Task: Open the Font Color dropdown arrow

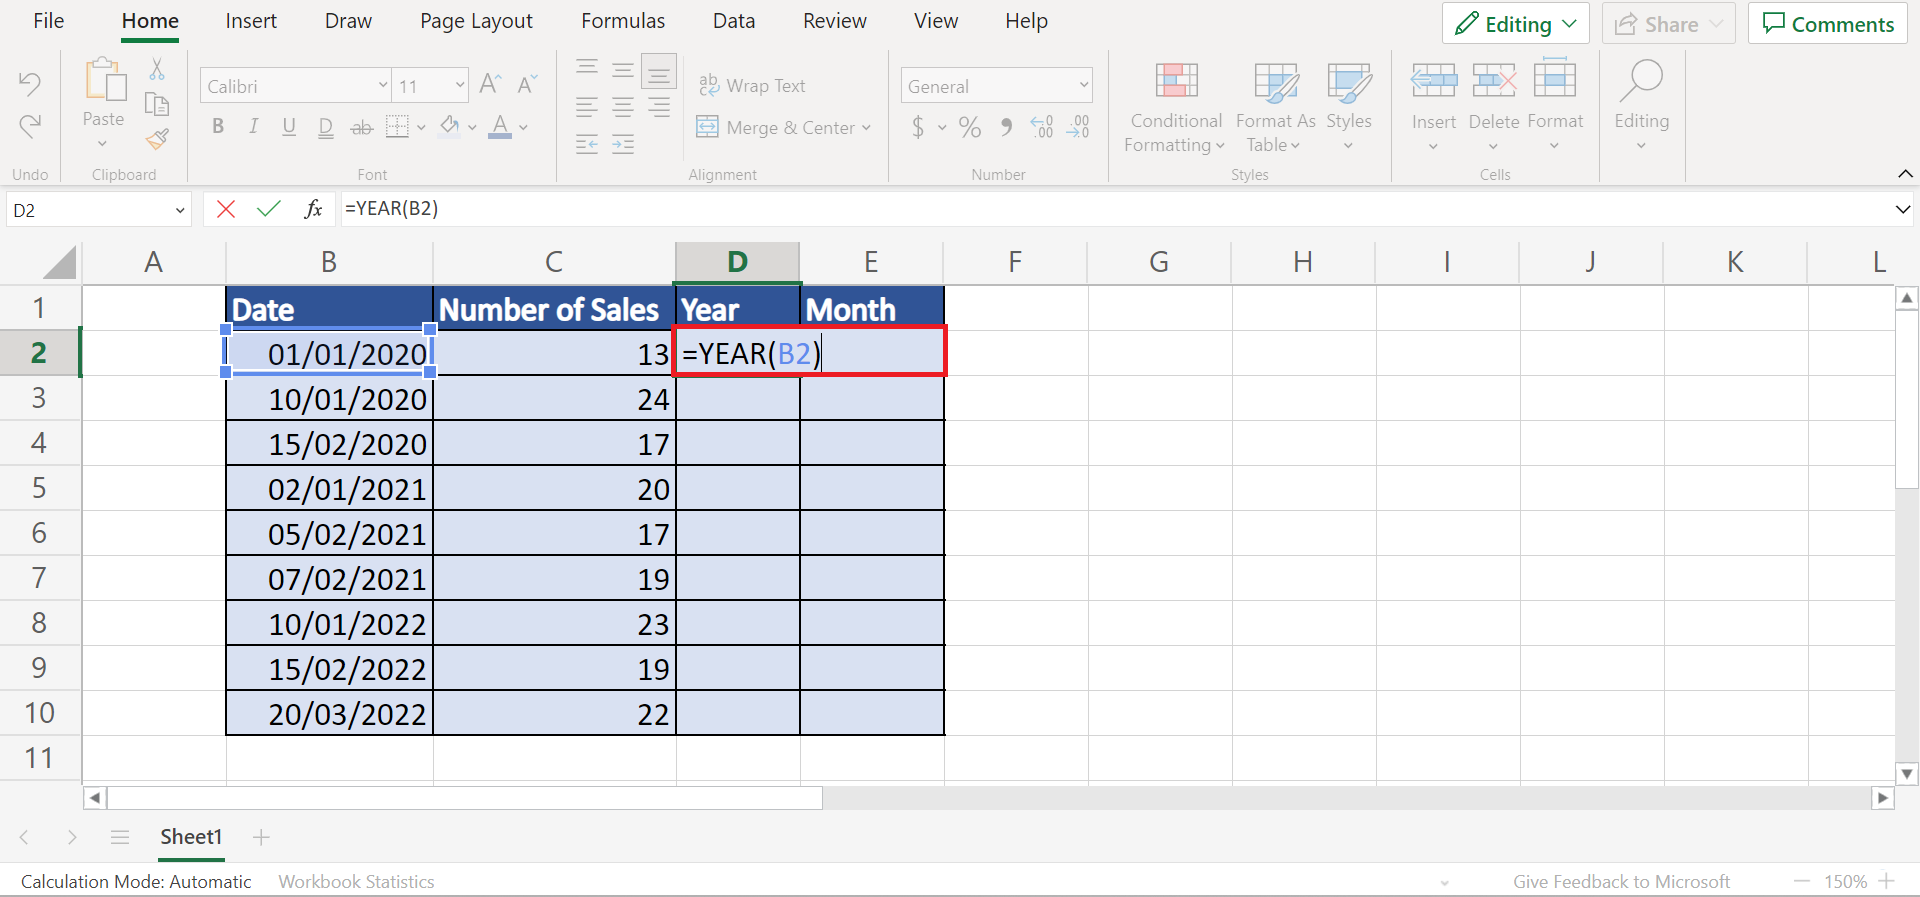Action: coord(523,128)
